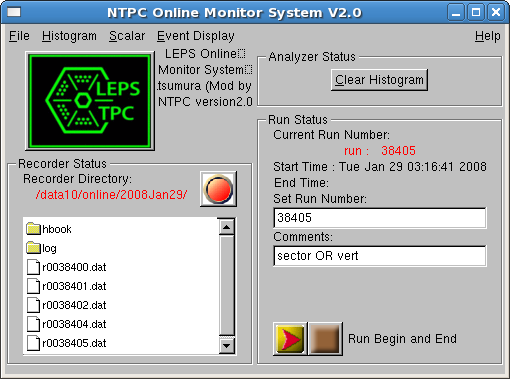Stop run with the brown square button
The height and width of the screenshot is (379, 510).
tap(325, 339)
